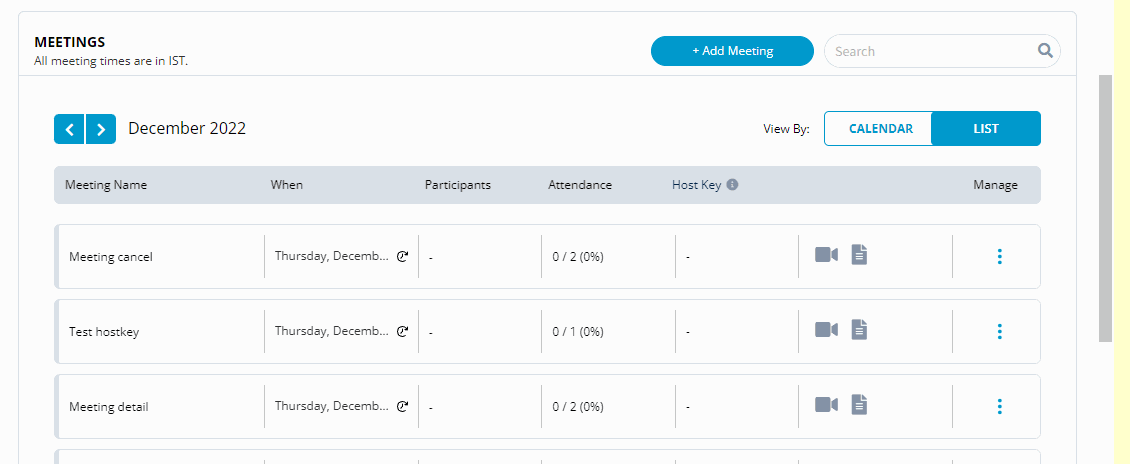Image resolution: width=1130 pixels, height=464 pixels.
Task: Open manage menu for Meeting detail
Action: coord(999,407)
